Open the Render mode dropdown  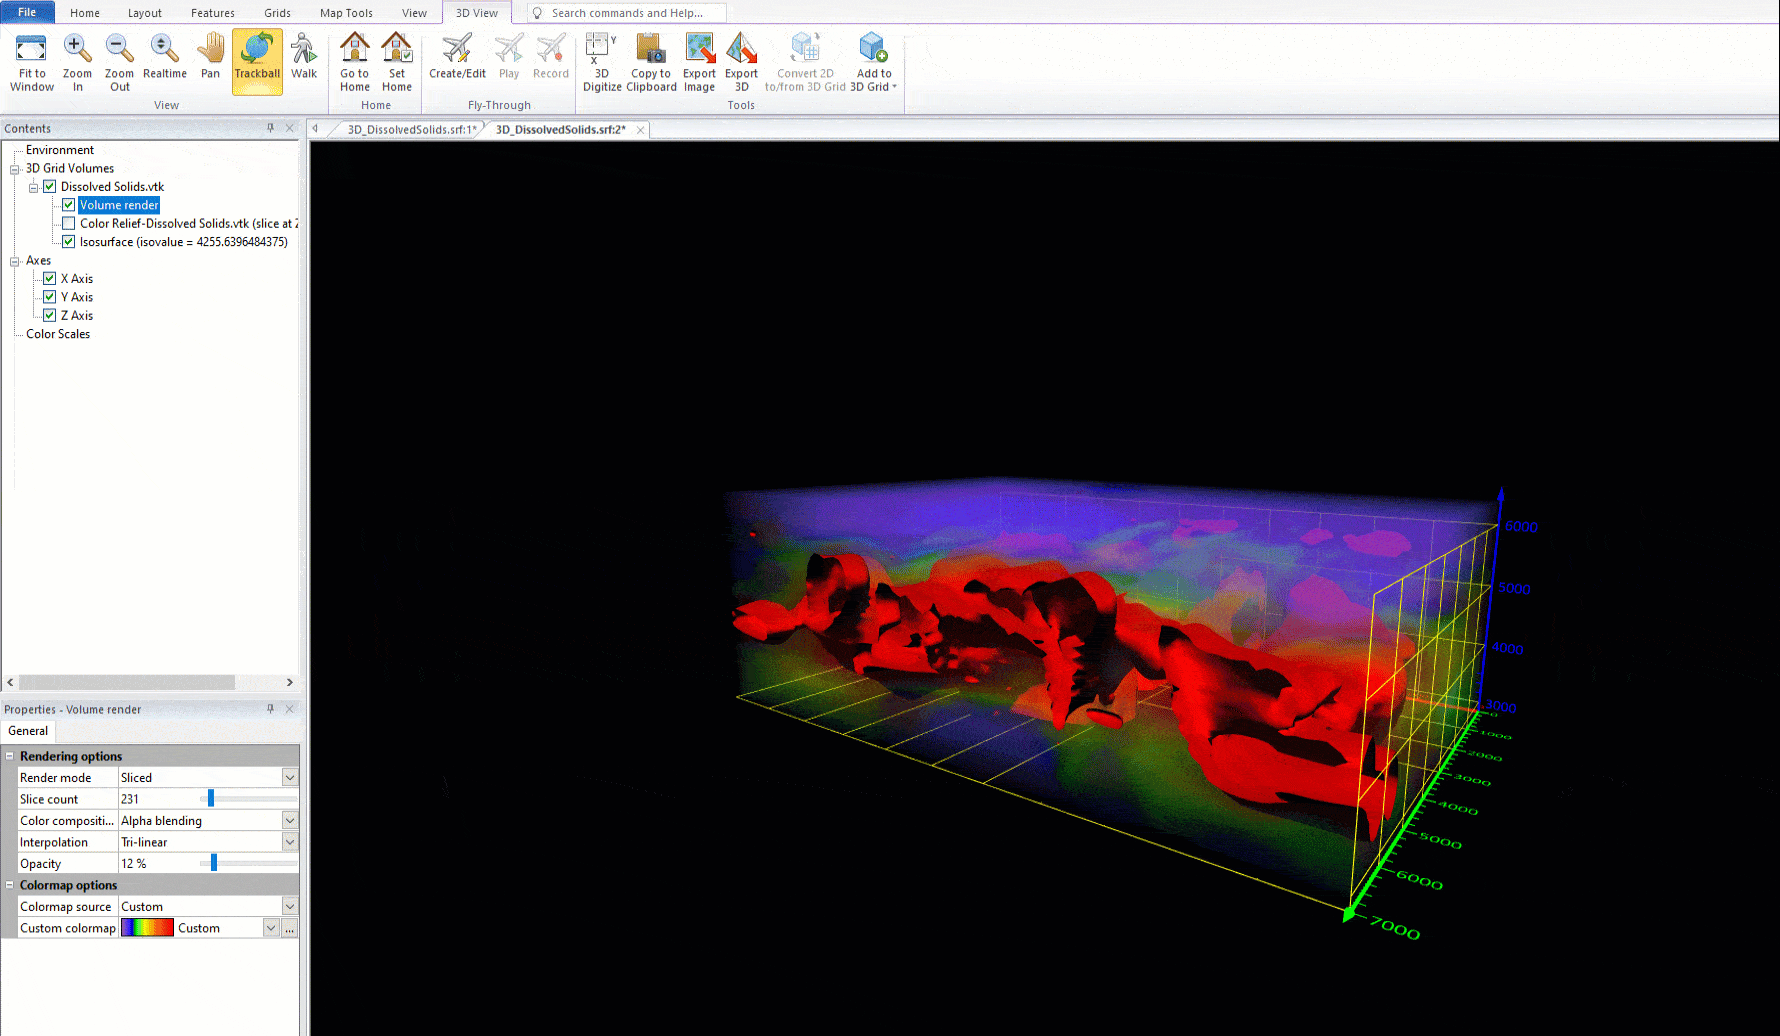tap(289, 777)
